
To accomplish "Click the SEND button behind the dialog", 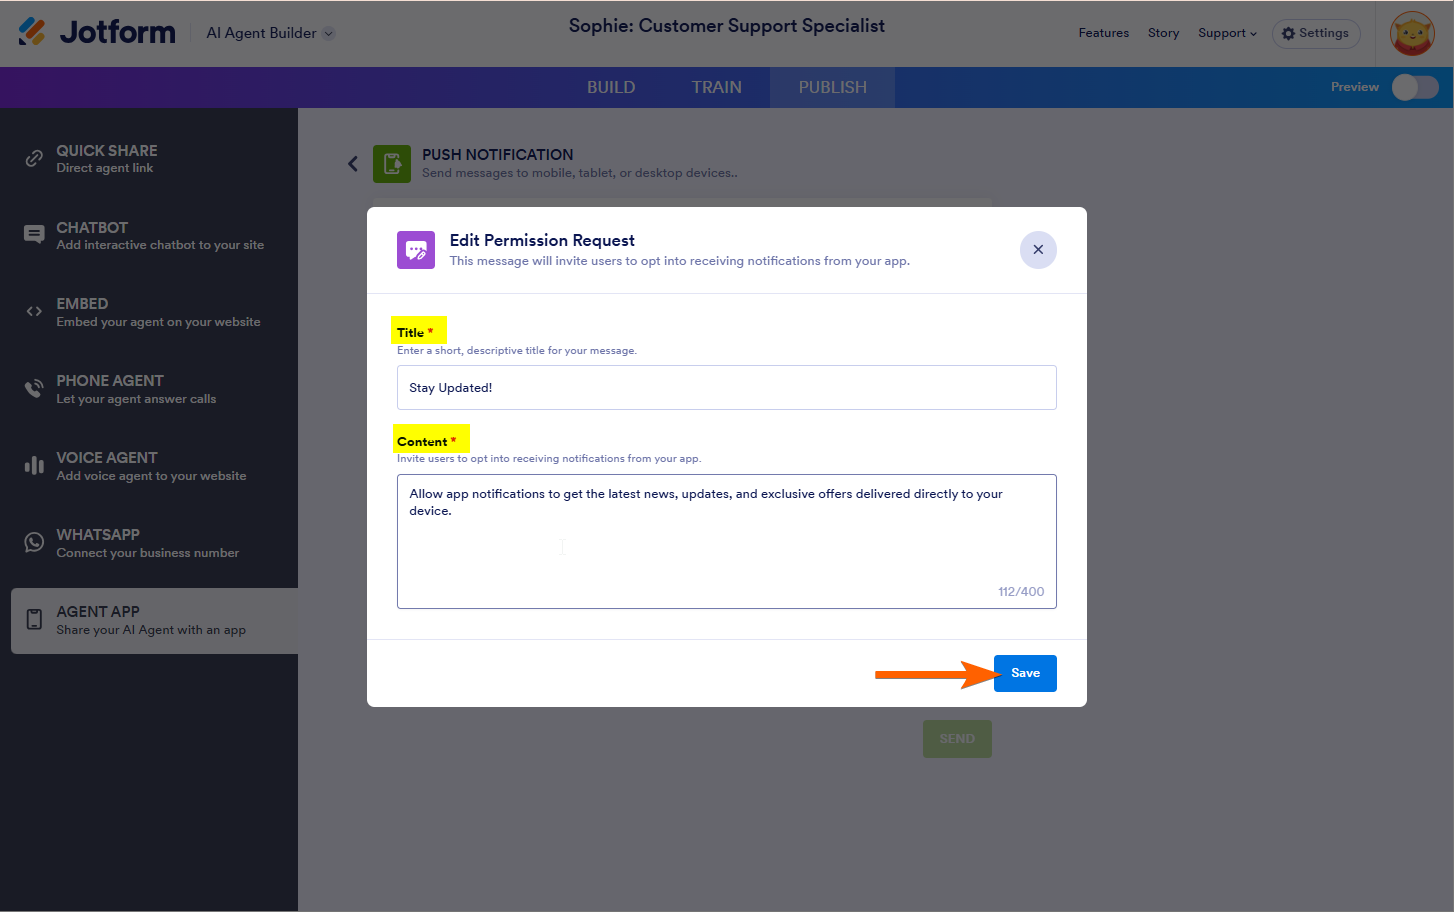I will point(957,739).
